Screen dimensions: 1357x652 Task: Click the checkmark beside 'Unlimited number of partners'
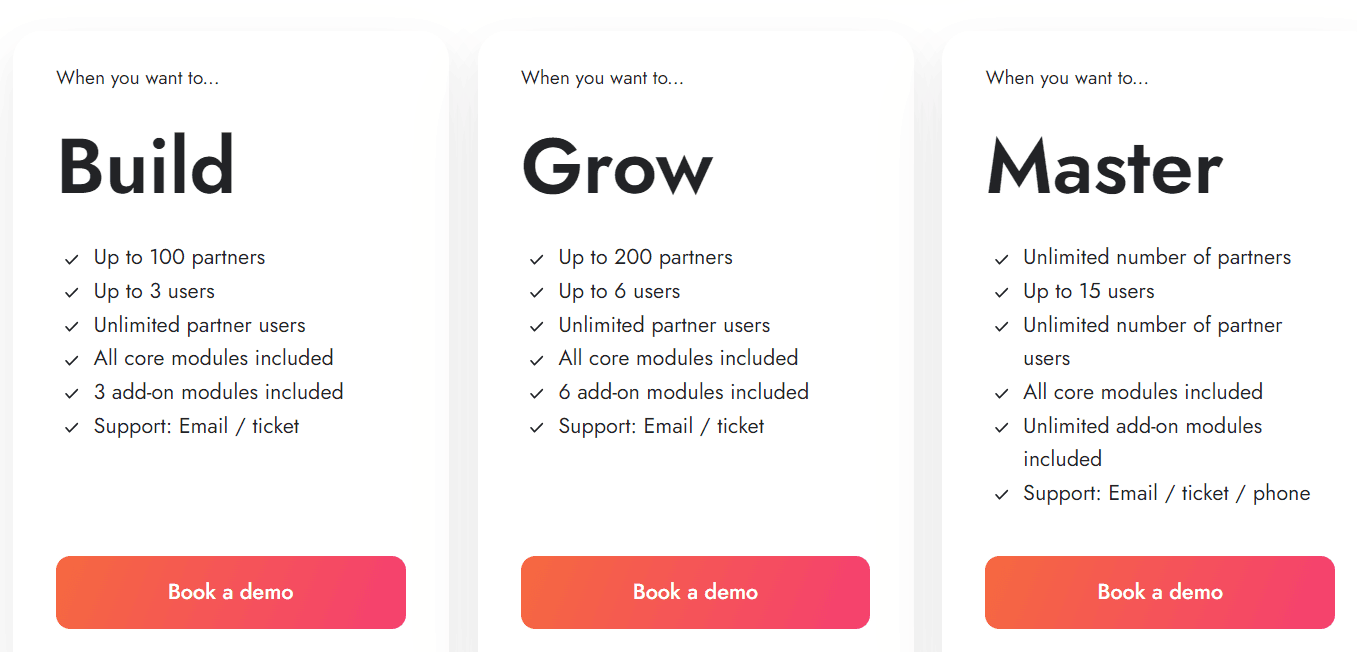pos(1001,258)
